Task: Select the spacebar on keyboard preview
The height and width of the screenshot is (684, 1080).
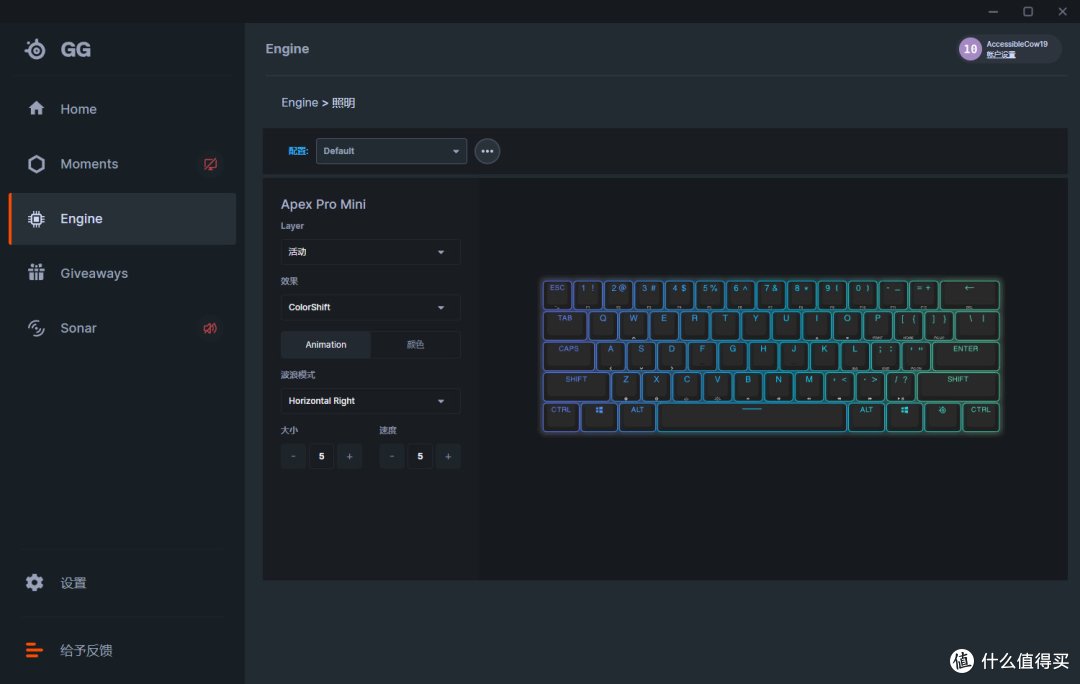Action: click(751, 417)
